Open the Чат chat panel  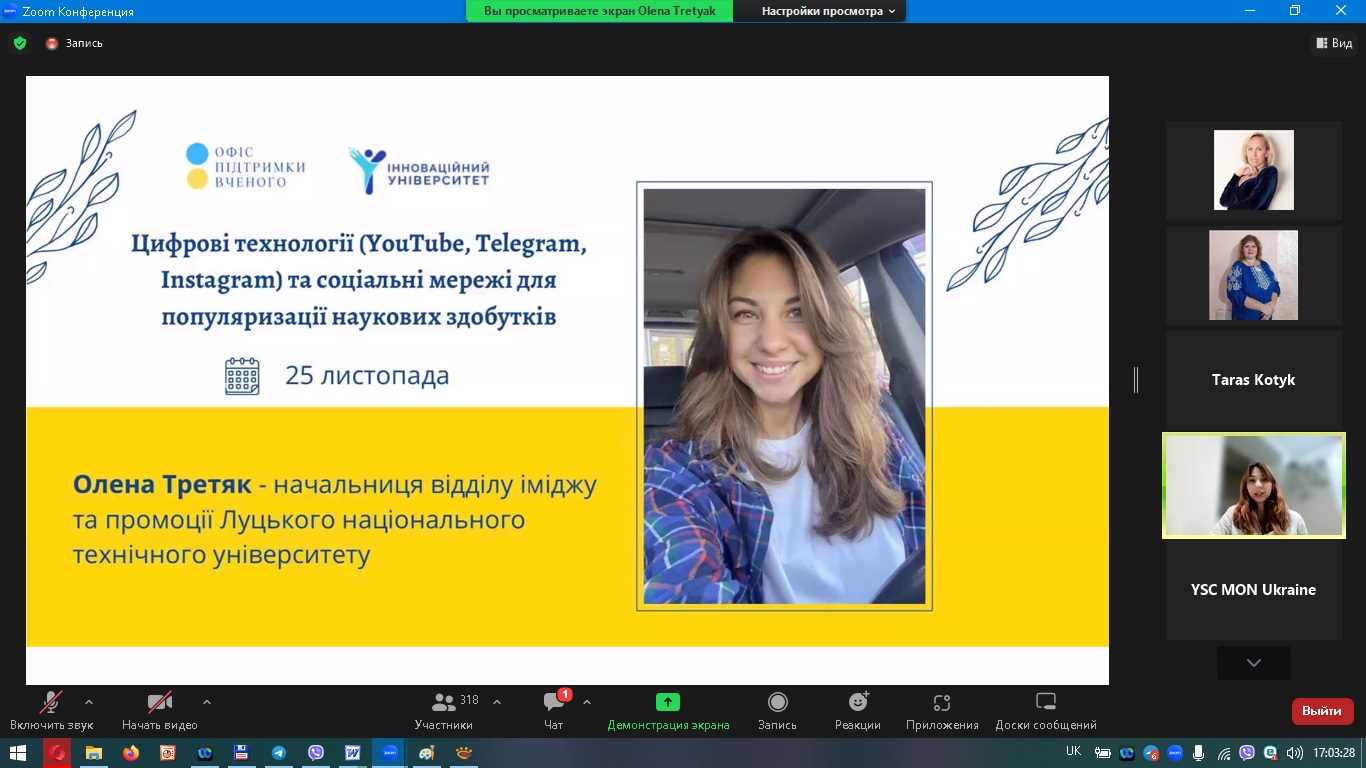553,710
